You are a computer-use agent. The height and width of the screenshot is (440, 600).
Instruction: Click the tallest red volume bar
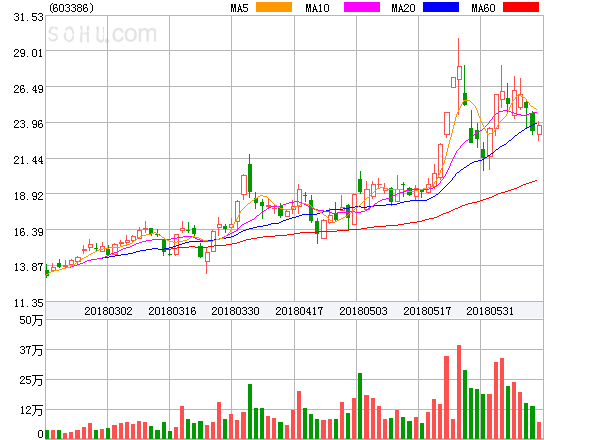tap(459, 392)
